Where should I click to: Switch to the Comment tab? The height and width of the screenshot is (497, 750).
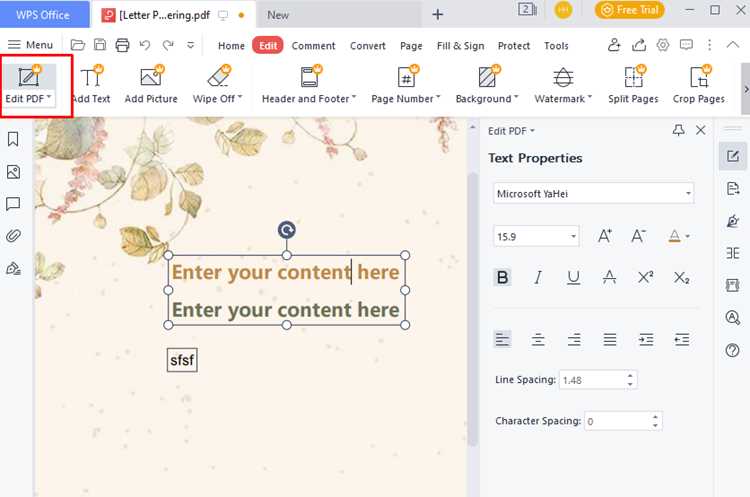tap(313, 46)
